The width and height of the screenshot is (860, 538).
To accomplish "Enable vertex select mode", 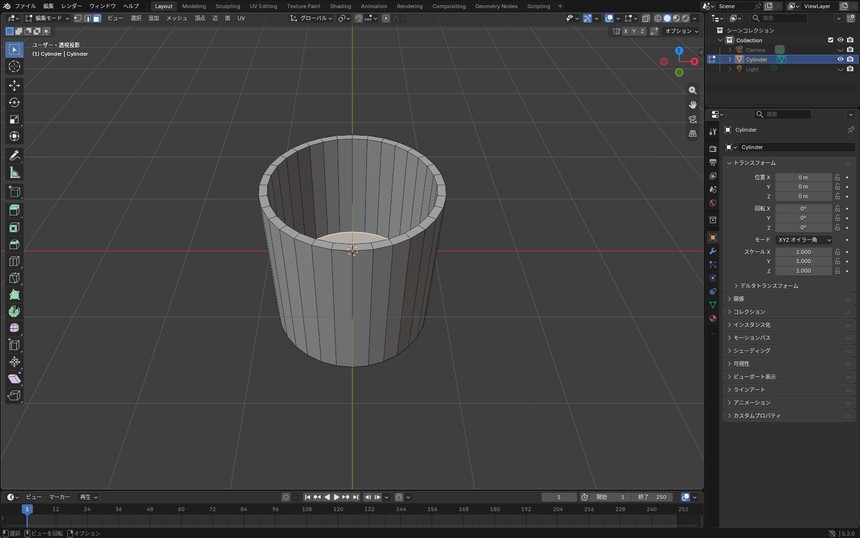I will [78, 18].
